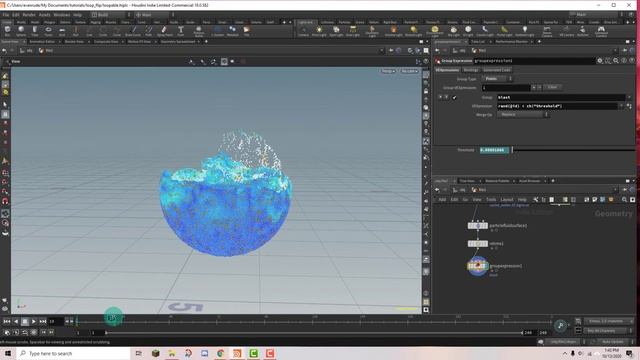
Task: Select the File shelf tool
Action: point(247,31)
